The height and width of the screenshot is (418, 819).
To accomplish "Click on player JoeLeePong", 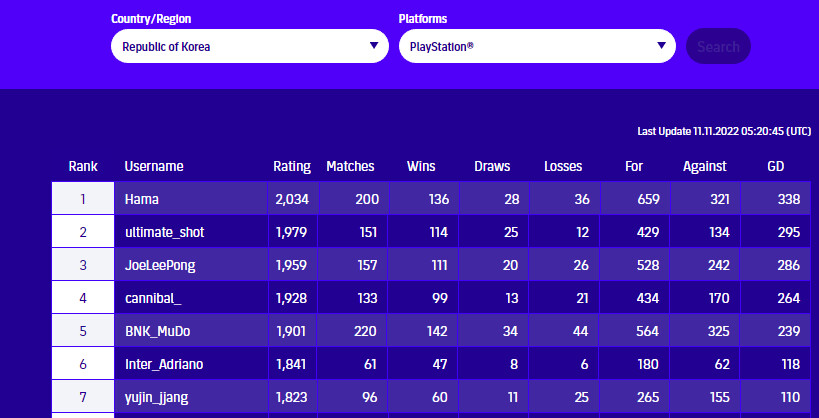I will (161, 265).
